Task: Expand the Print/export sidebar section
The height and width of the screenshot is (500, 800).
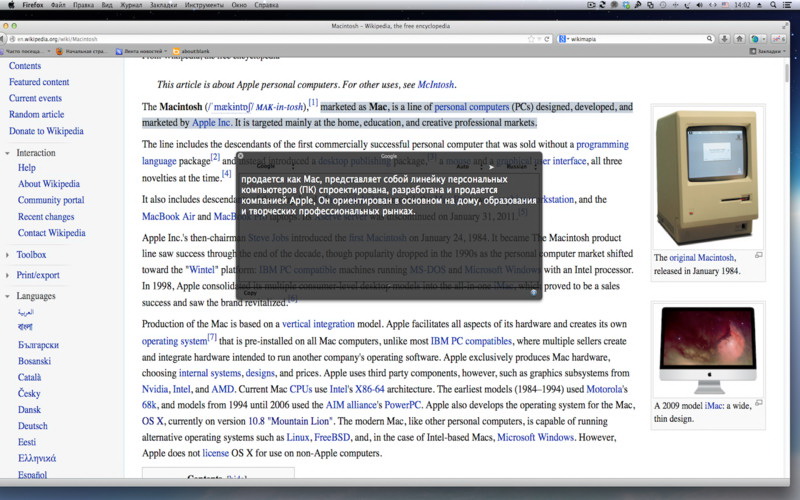Action: (38, 275)
